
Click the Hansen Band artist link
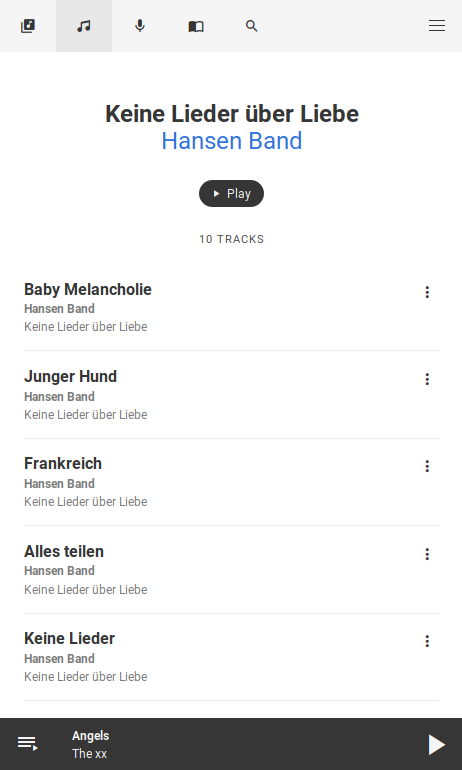tap(232, 141)
